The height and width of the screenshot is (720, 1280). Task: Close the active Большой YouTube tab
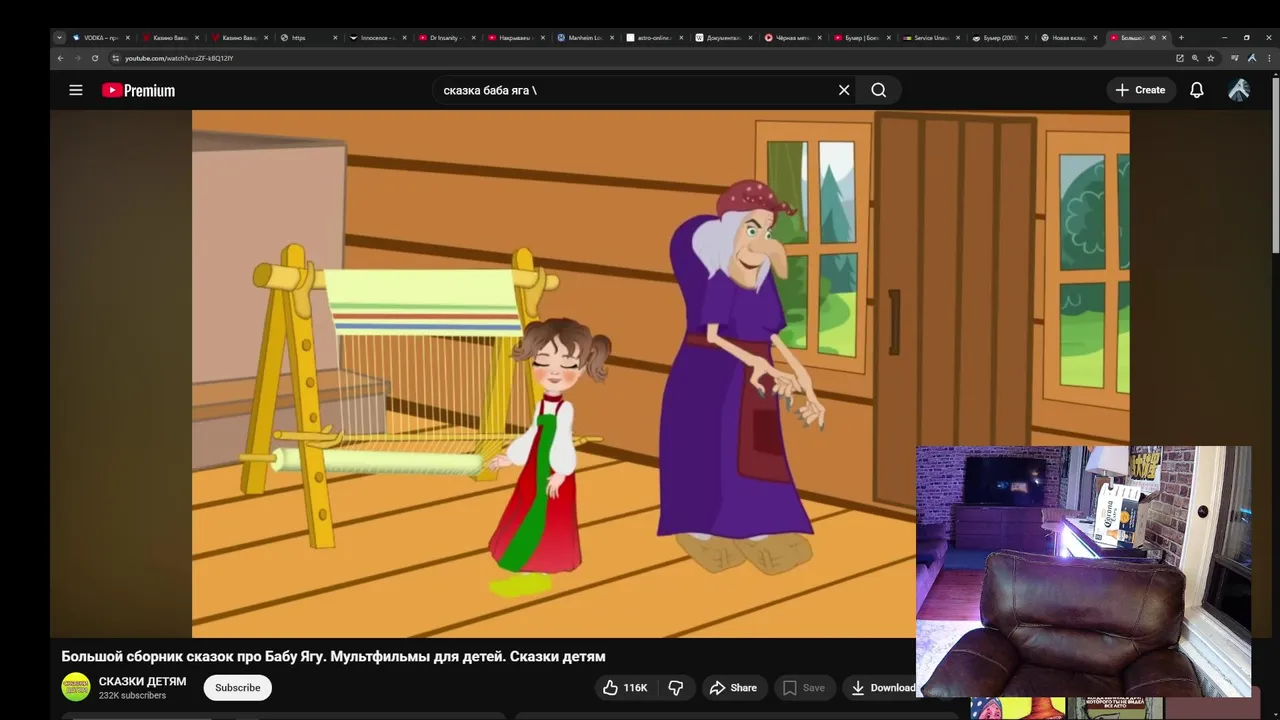[x=1164, y=38]
